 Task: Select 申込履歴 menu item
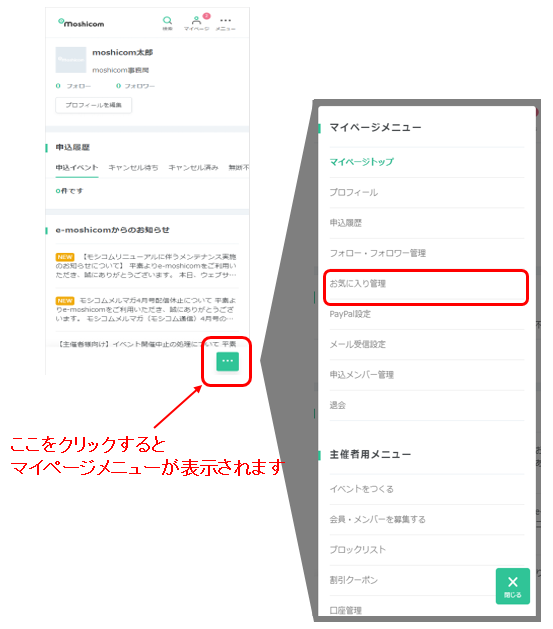(x=427, y=223)
